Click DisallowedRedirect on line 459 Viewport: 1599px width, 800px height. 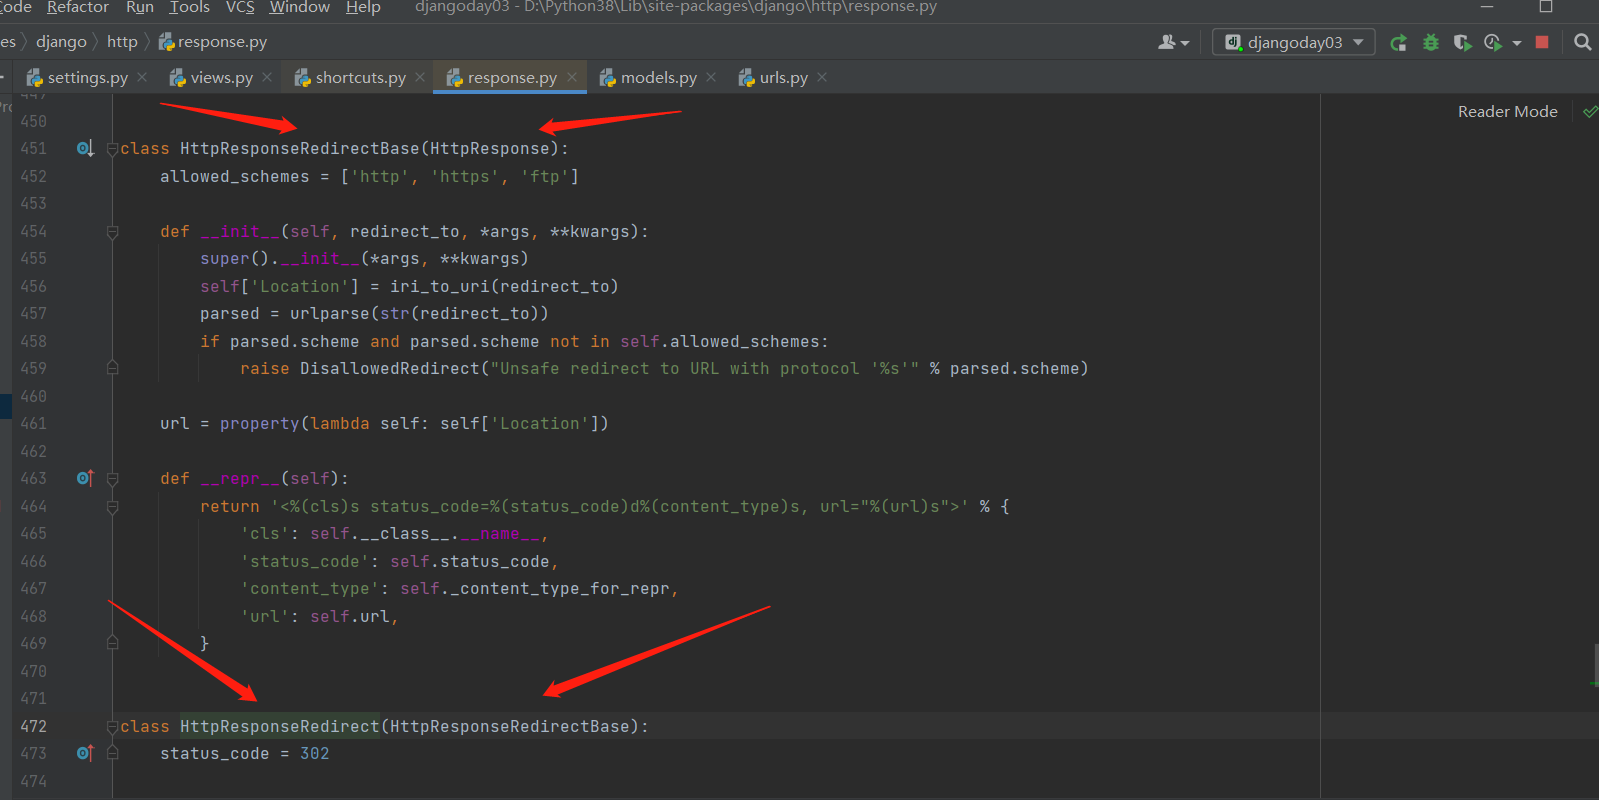tap(390, 369)
